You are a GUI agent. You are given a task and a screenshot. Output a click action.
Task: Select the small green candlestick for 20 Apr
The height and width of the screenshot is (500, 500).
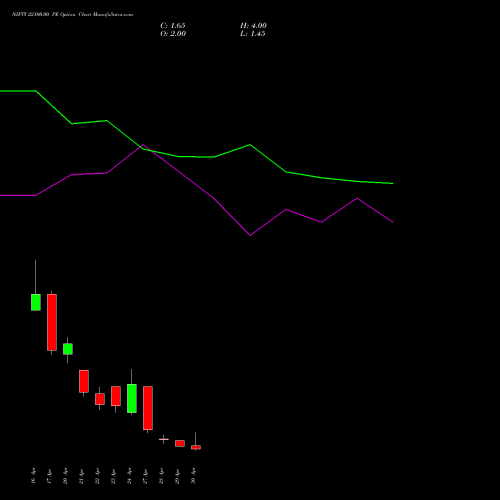pyautogui.click(x=68, y=349)
